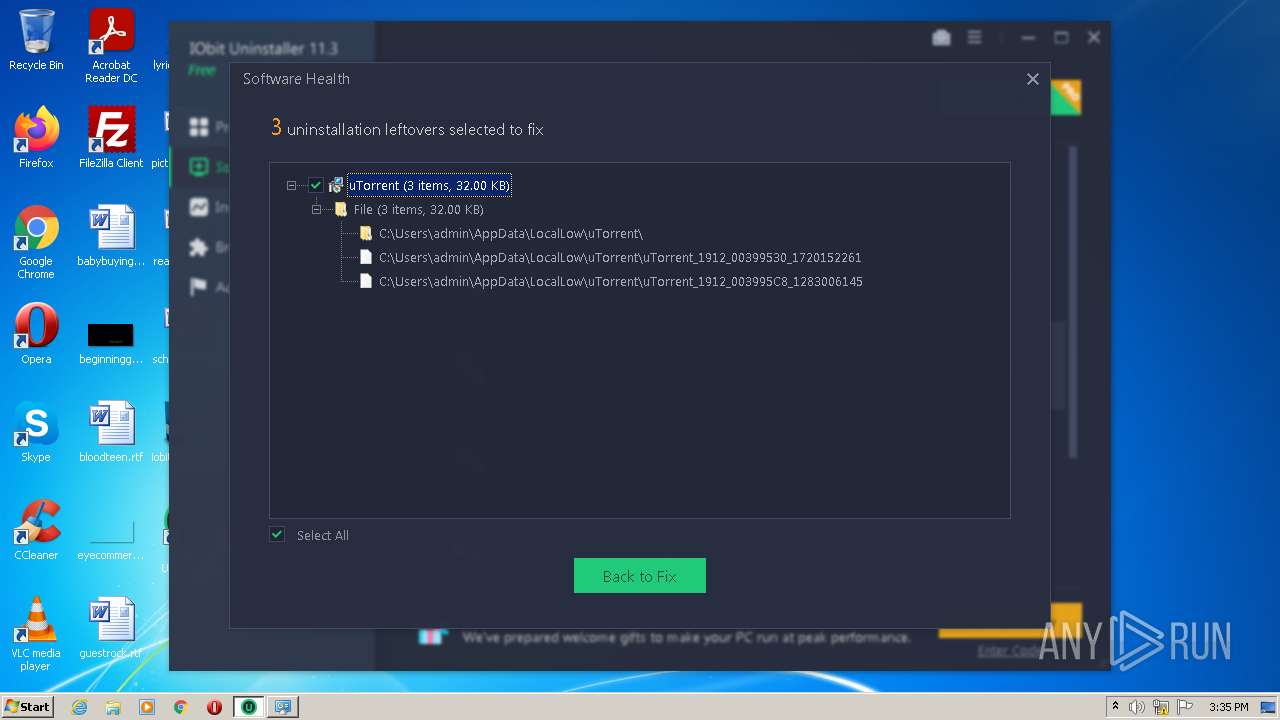The width and height of the screenshot is (1280, 720).
Task: Uncheck the uTorrent leftovers checkbox
Action: [x=316, y=185]
